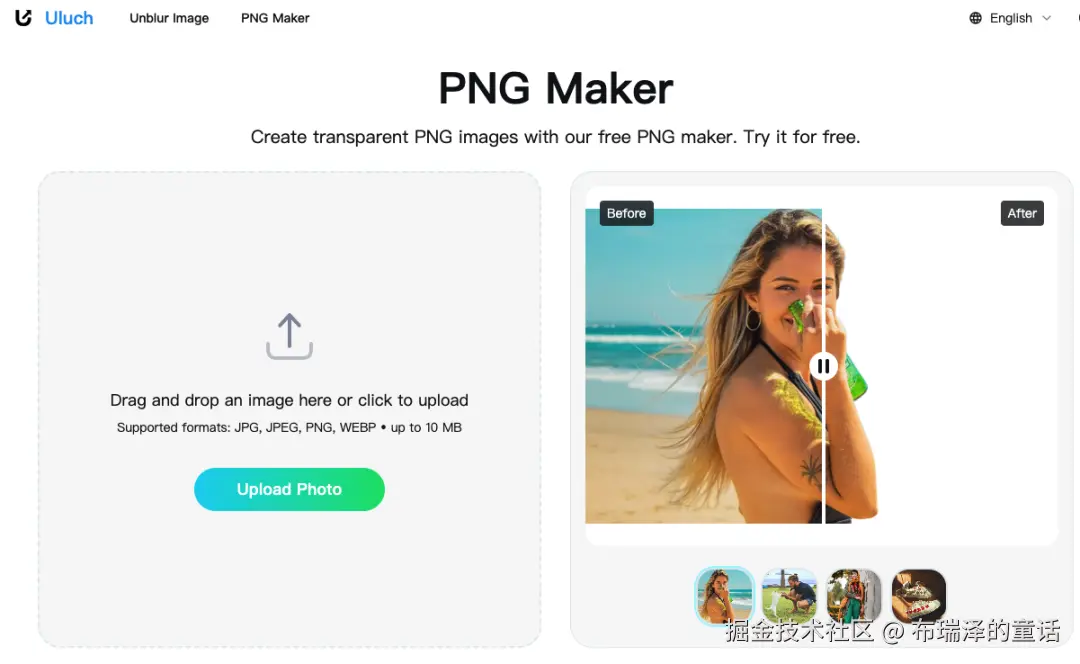Screen dimensions: 1080x664
Task: Select the third sample photo thumbnail
Action: [x=853, y=596]
